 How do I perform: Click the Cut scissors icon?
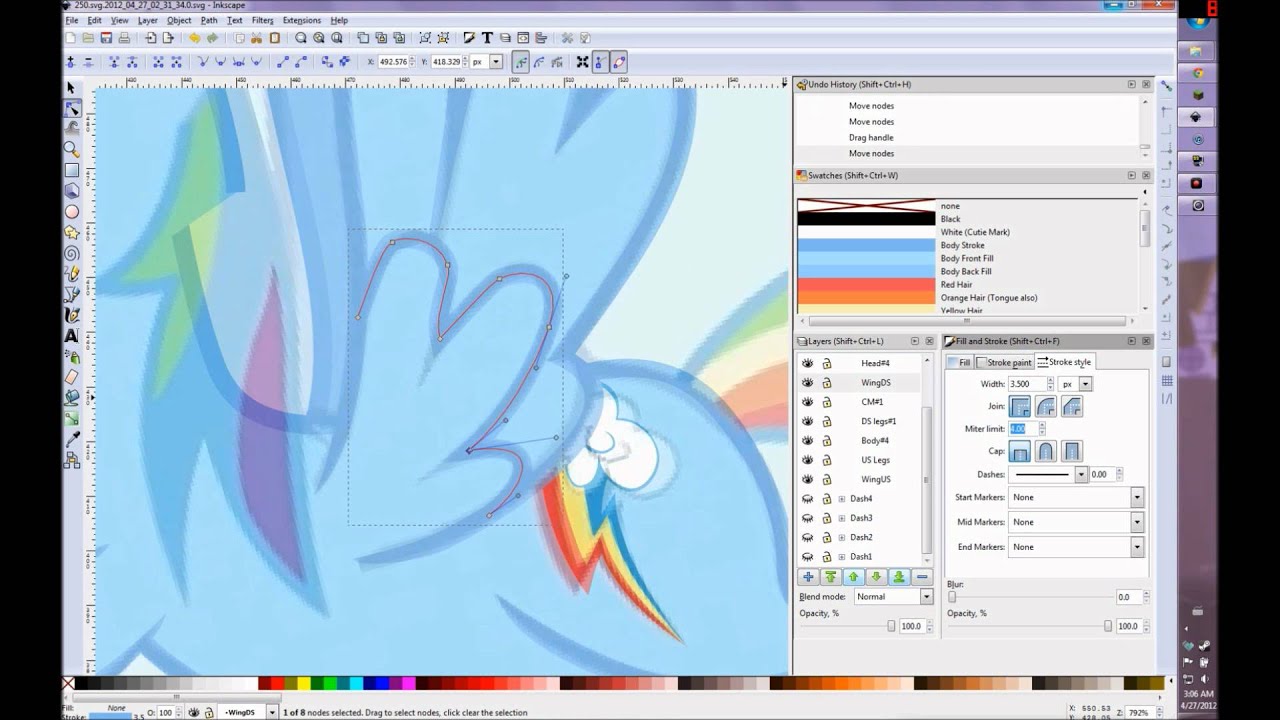[257, 38]
